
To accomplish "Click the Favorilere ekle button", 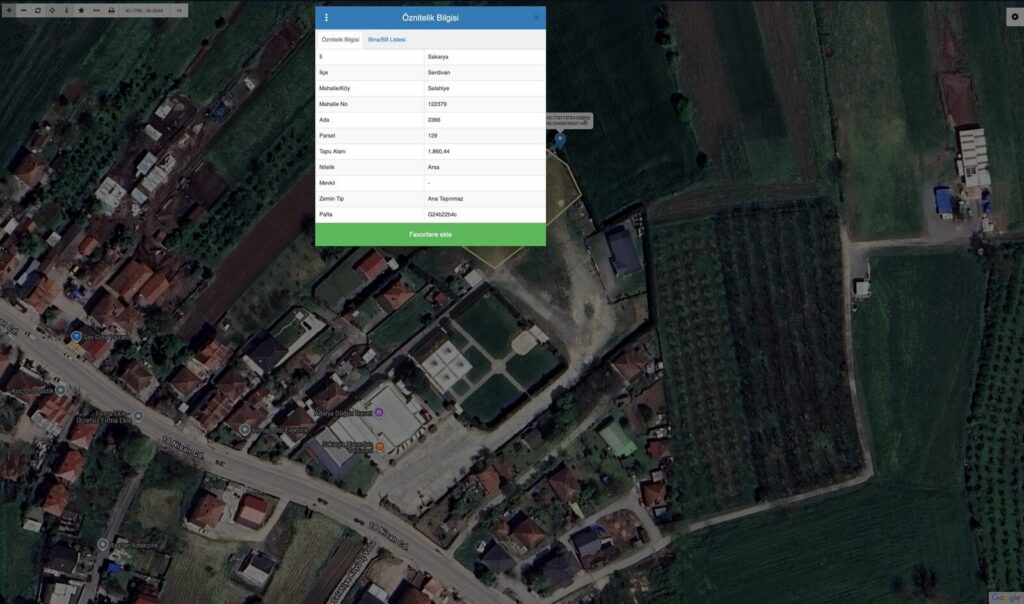I will [x=430, y=234].
